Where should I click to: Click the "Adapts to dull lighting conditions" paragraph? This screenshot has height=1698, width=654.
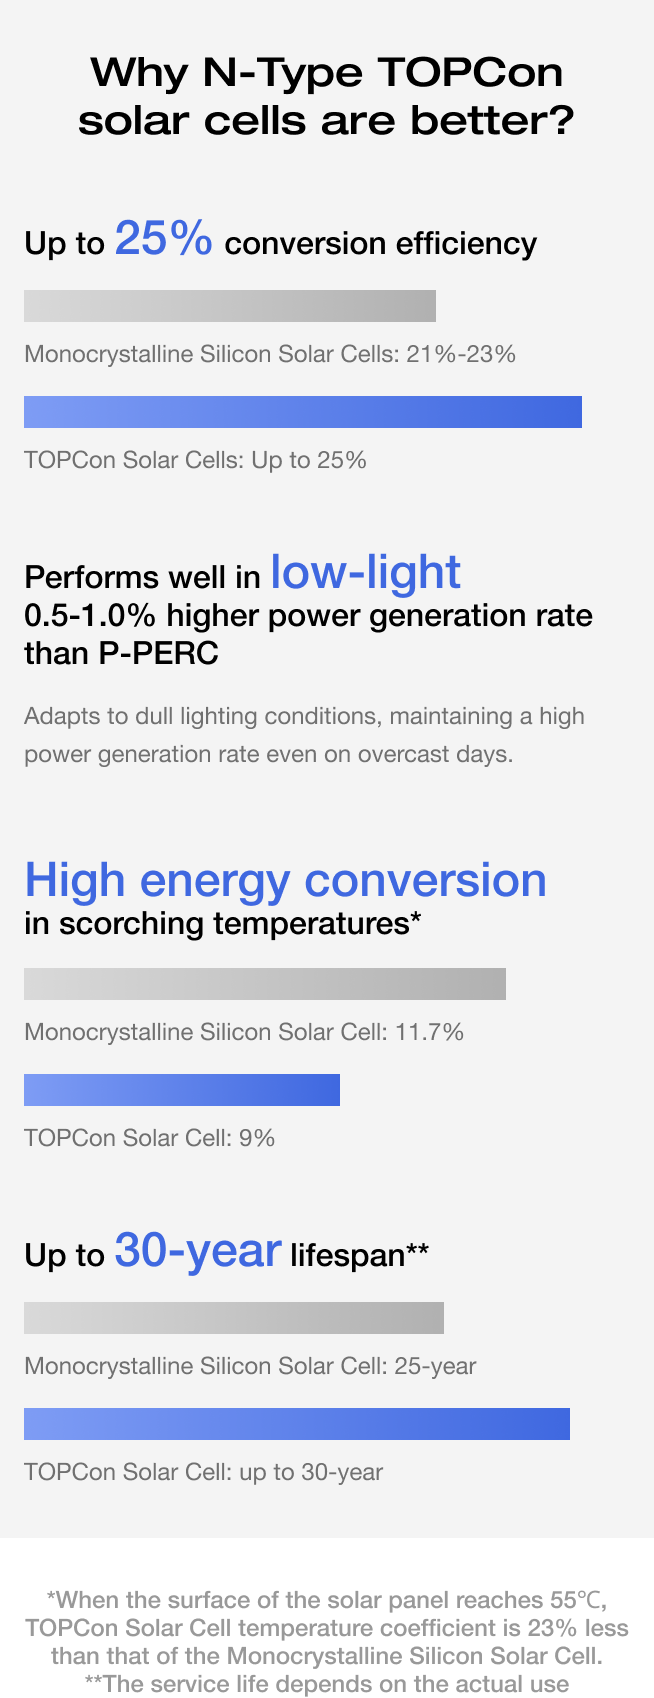[304, 735]
